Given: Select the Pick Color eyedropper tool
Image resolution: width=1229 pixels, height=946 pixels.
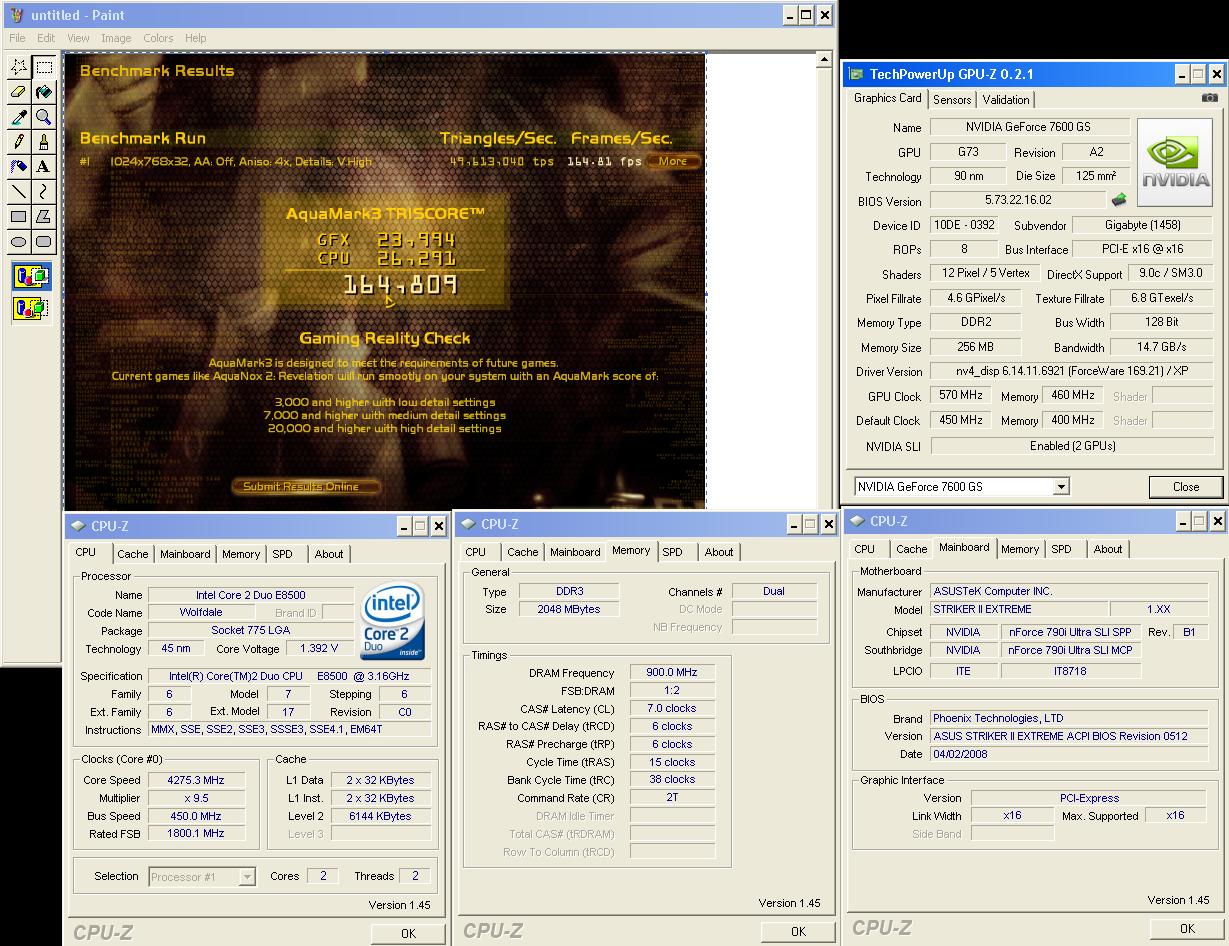Looking at the screenshot, I should pyautogui.click(x=19, y=117).
